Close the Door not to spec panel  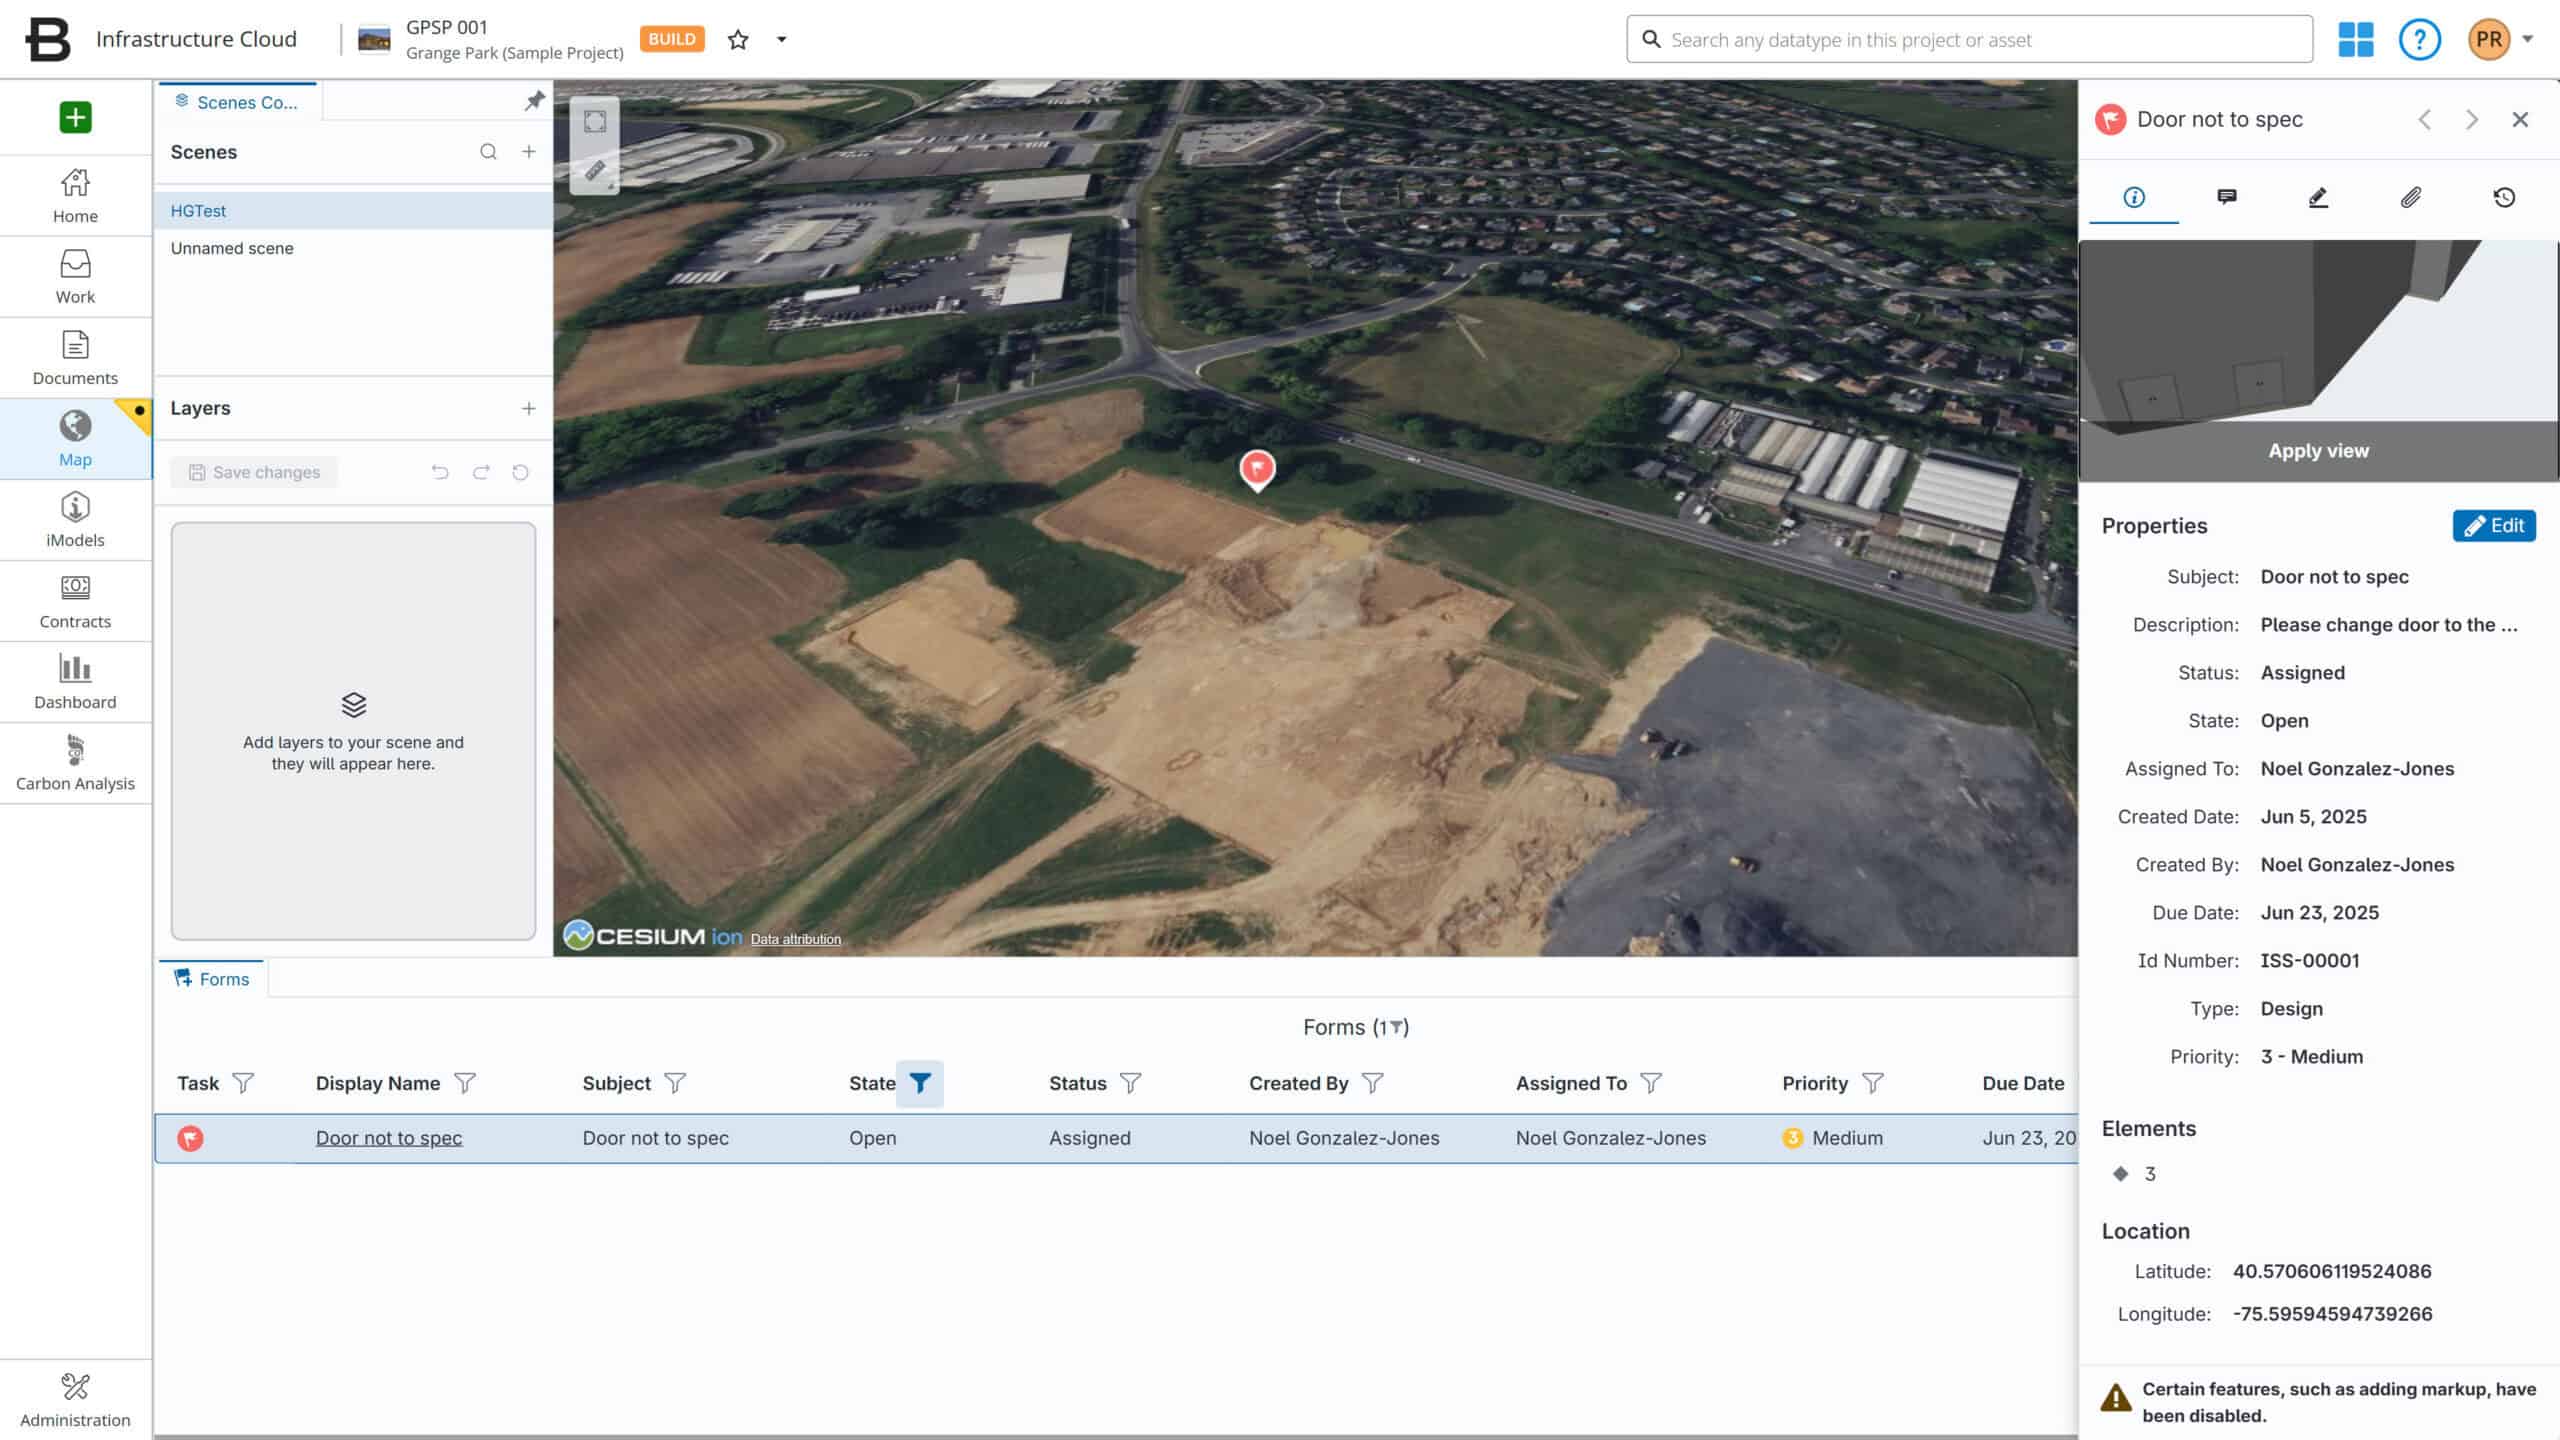tap(2520, 120)
